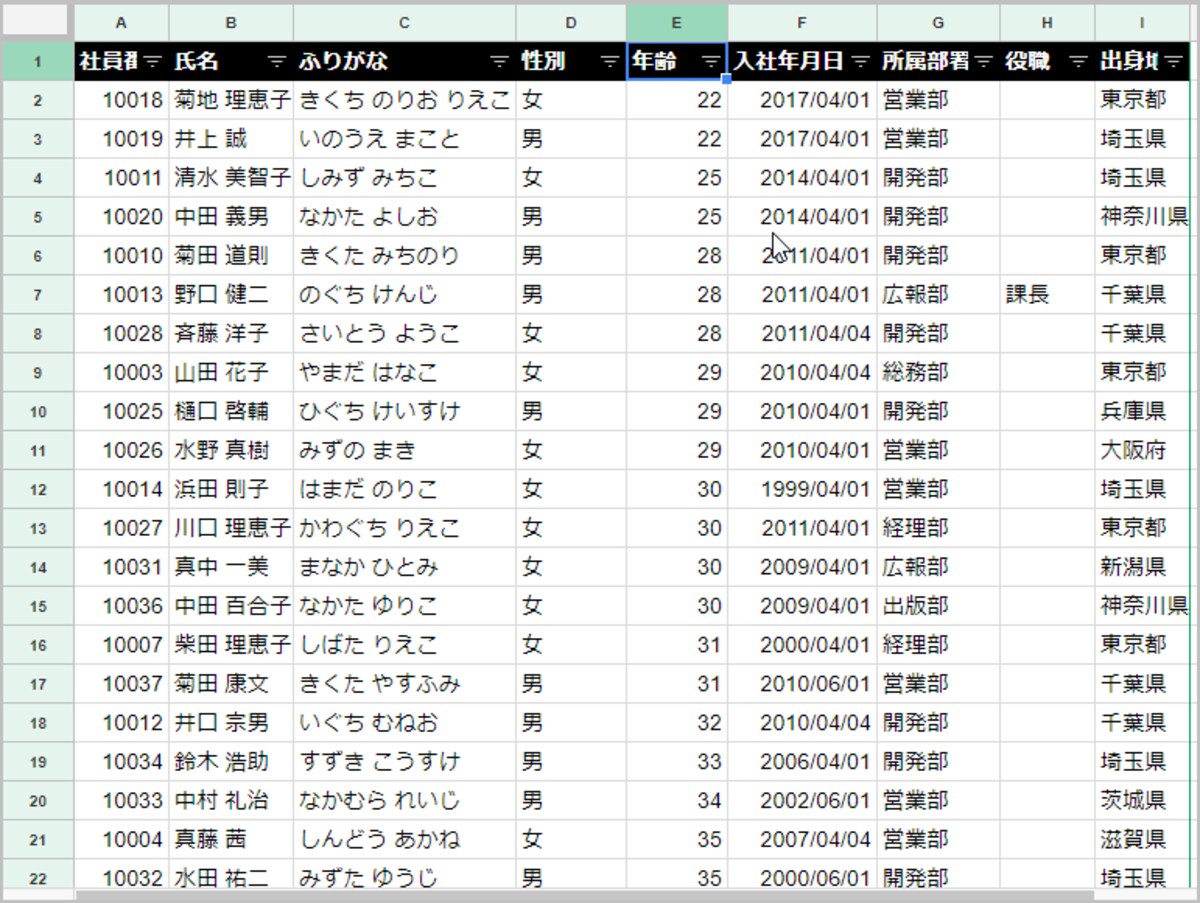This screenshot has width=1200, height=903.
Task: Click cell 菊田 道則
Action: coord(231,256)
